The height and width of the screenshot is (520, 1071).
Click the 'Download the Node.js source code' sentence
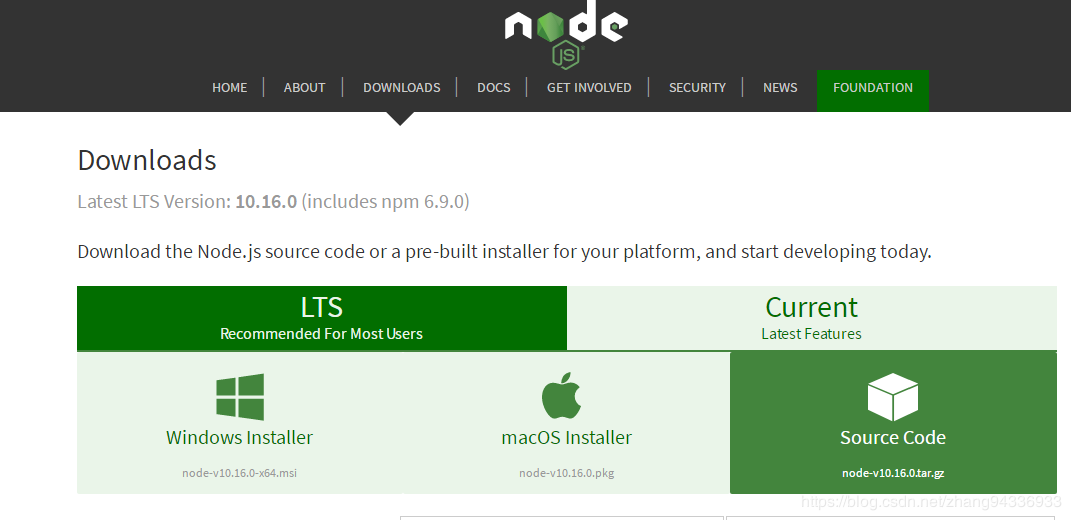point(504,251)
